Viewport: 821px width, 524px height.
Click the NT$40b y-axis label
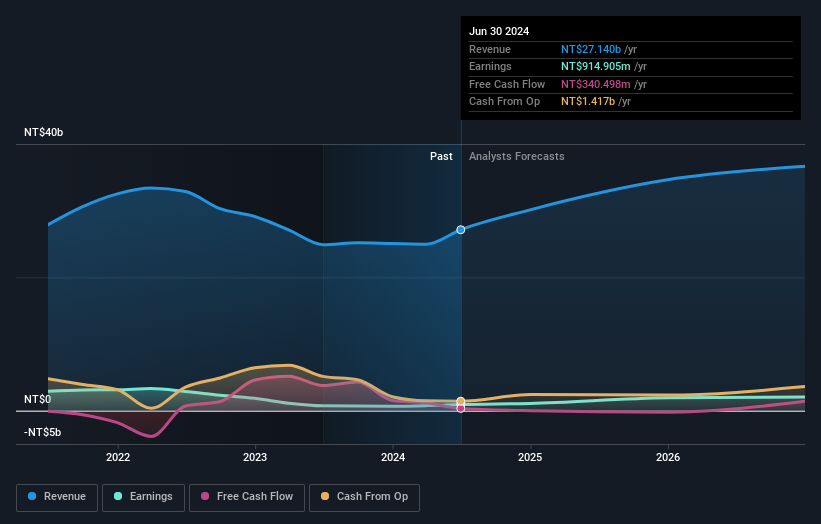[43, 132]
